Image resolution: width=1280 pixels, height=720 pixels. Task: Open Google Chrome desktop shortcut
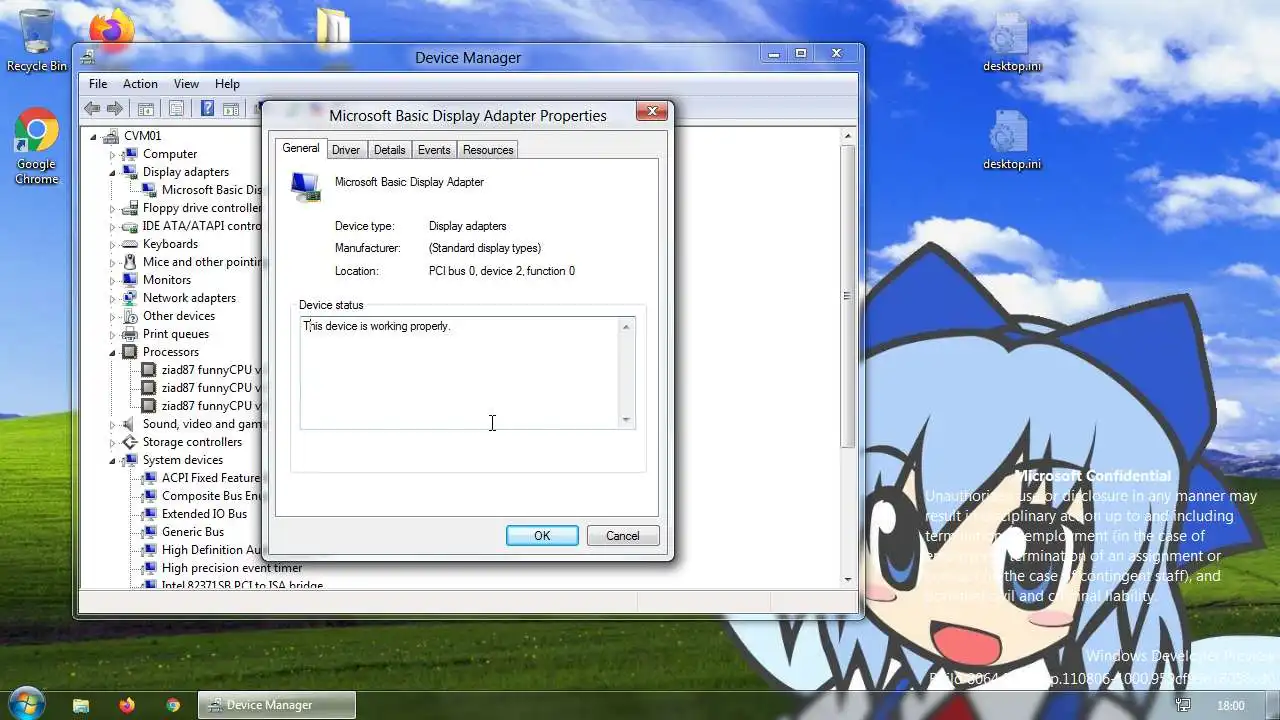(36, 147)
